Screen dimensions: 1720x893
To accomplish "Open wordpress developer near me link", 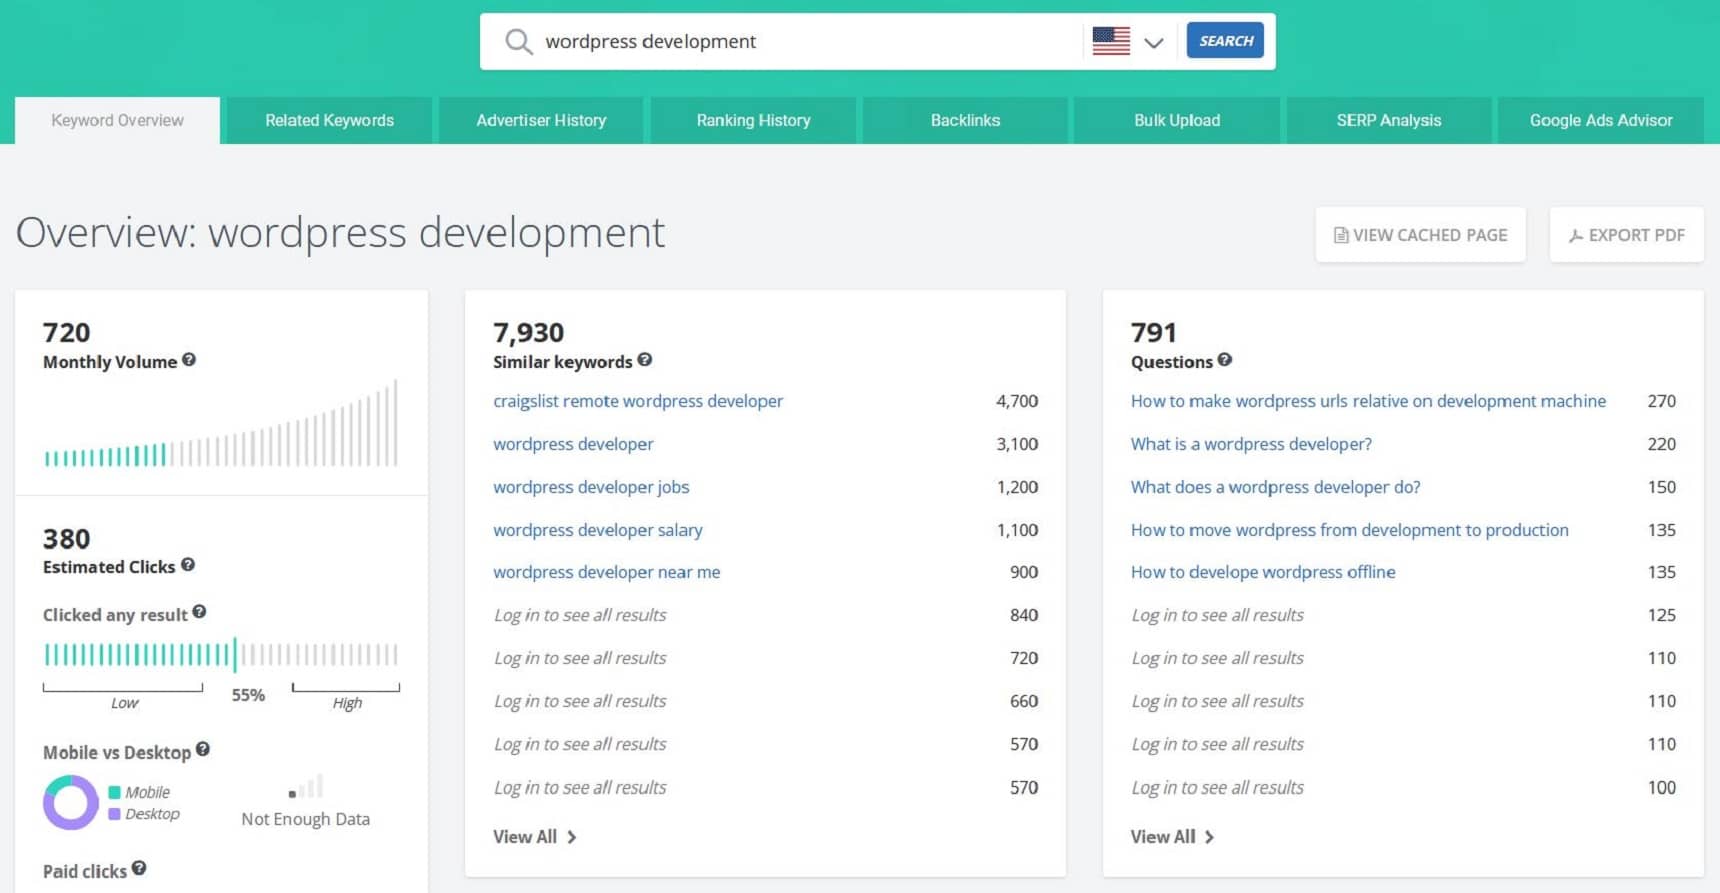I will pos(607,572).
